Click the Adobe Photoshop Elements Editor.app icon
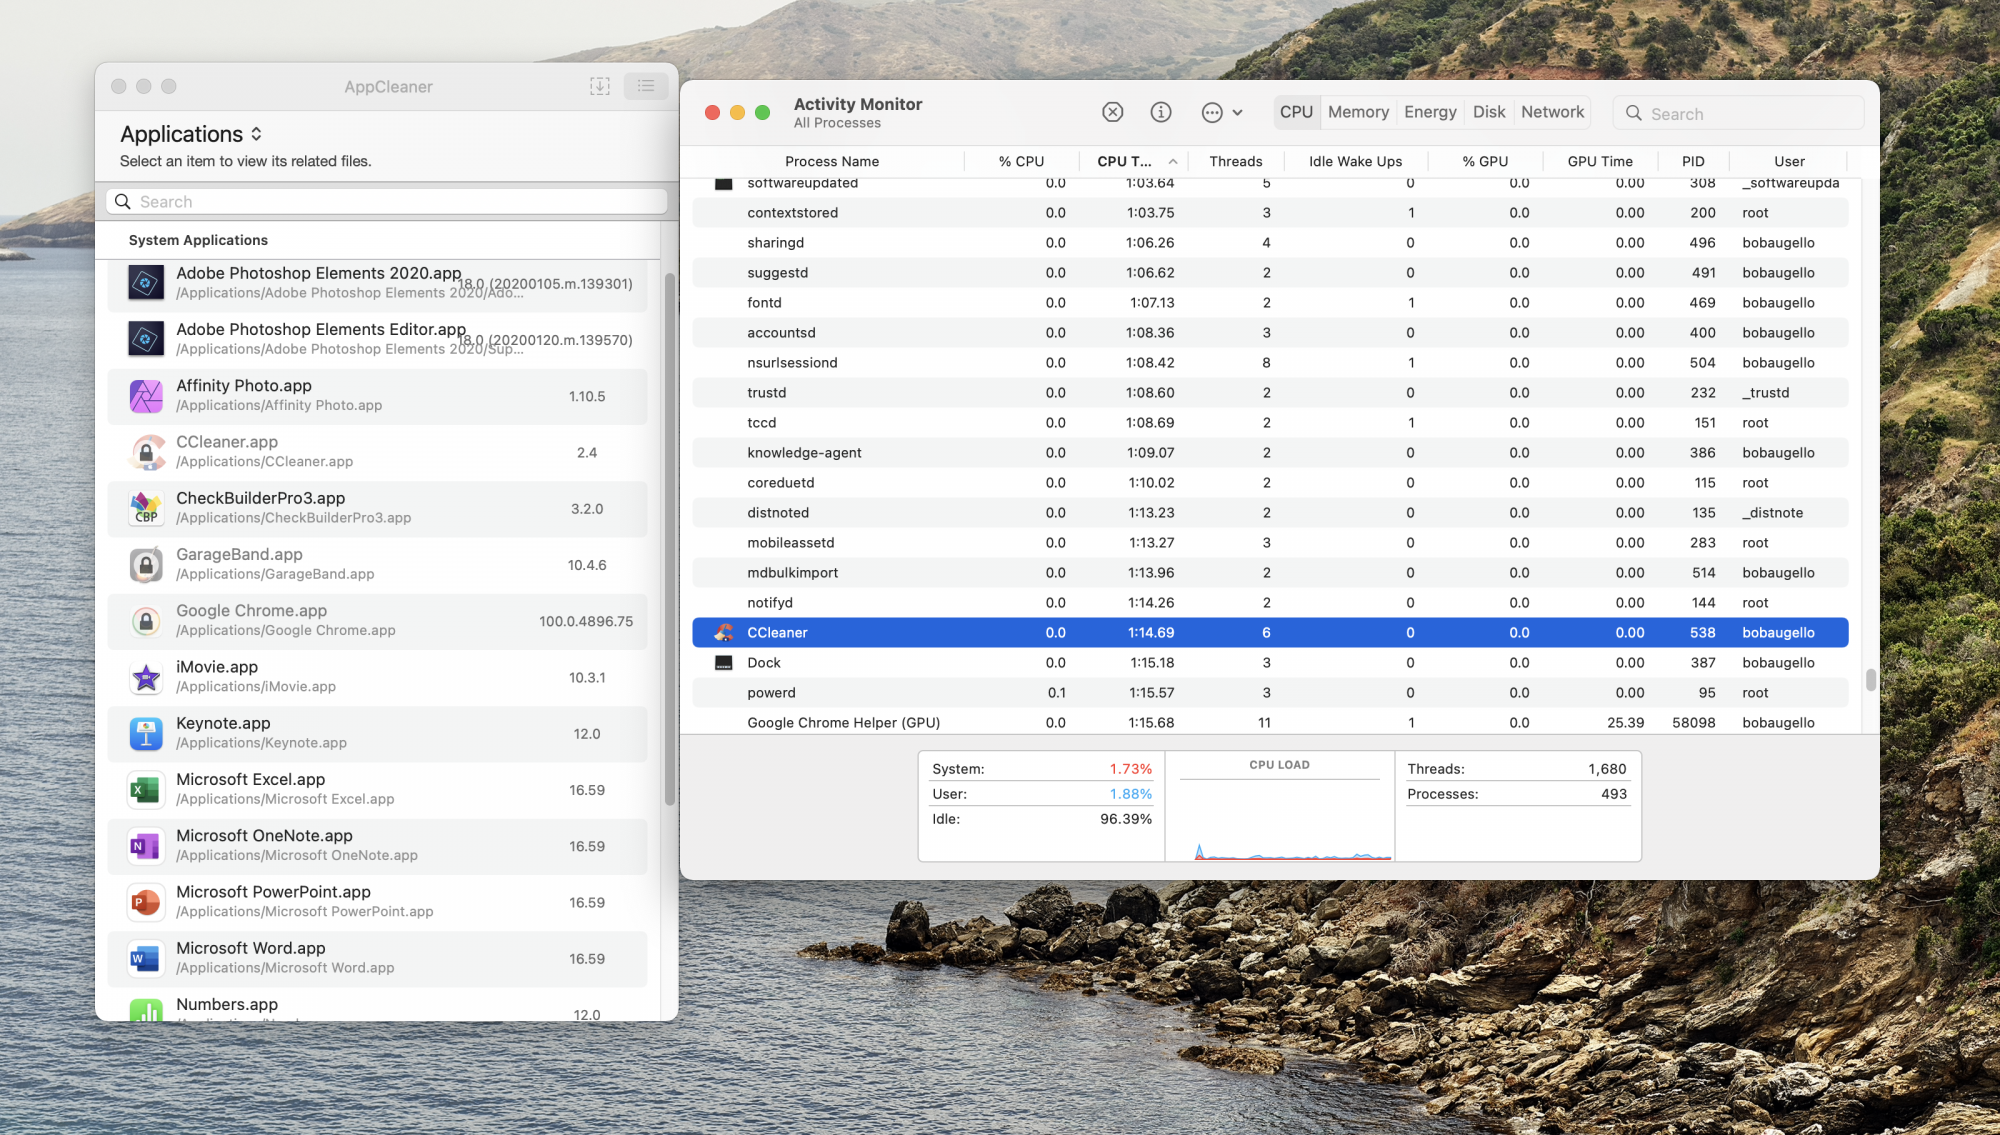 (146, 339)
